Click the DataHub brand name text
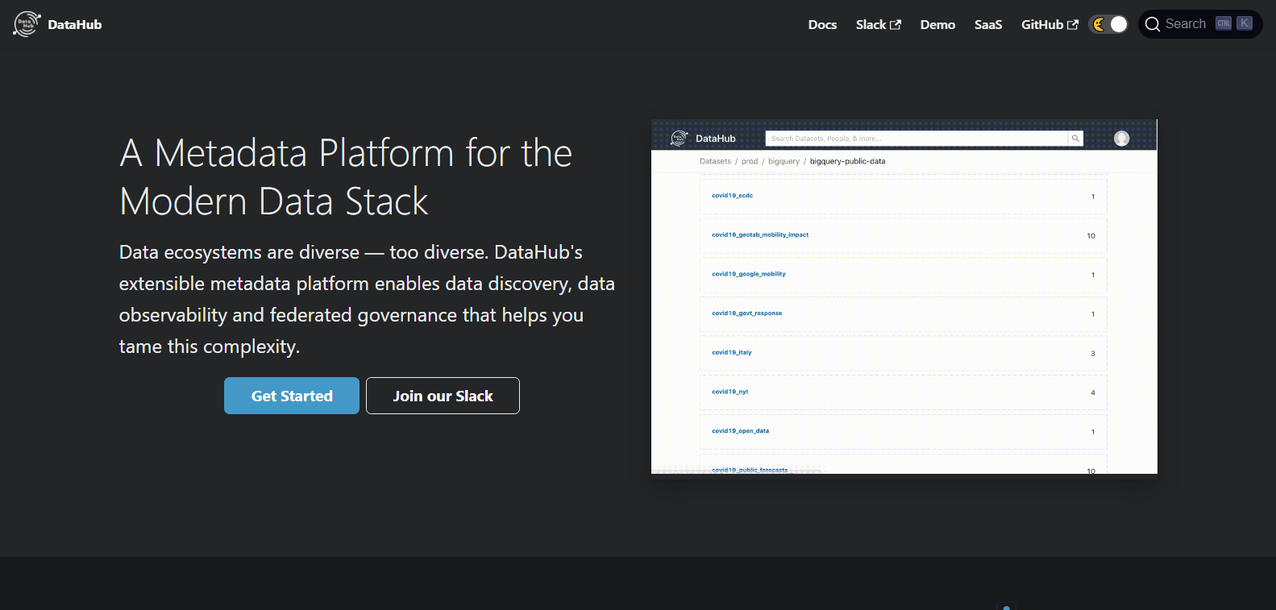Viewport: 1276px width, 610px height. click(x=75, y=24)
